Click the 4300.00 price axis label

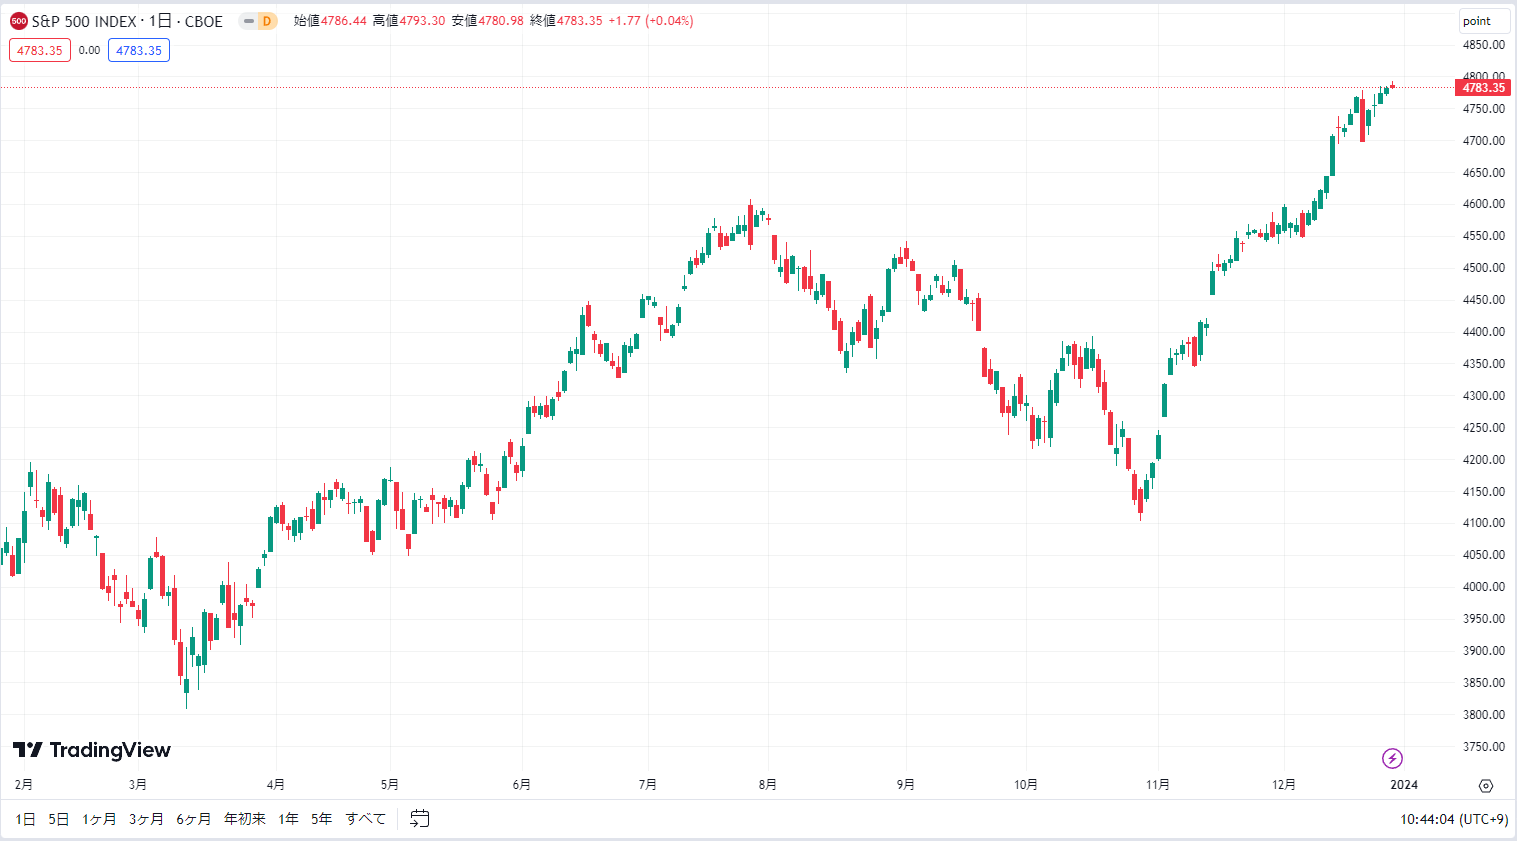(x=1483, y=396)
